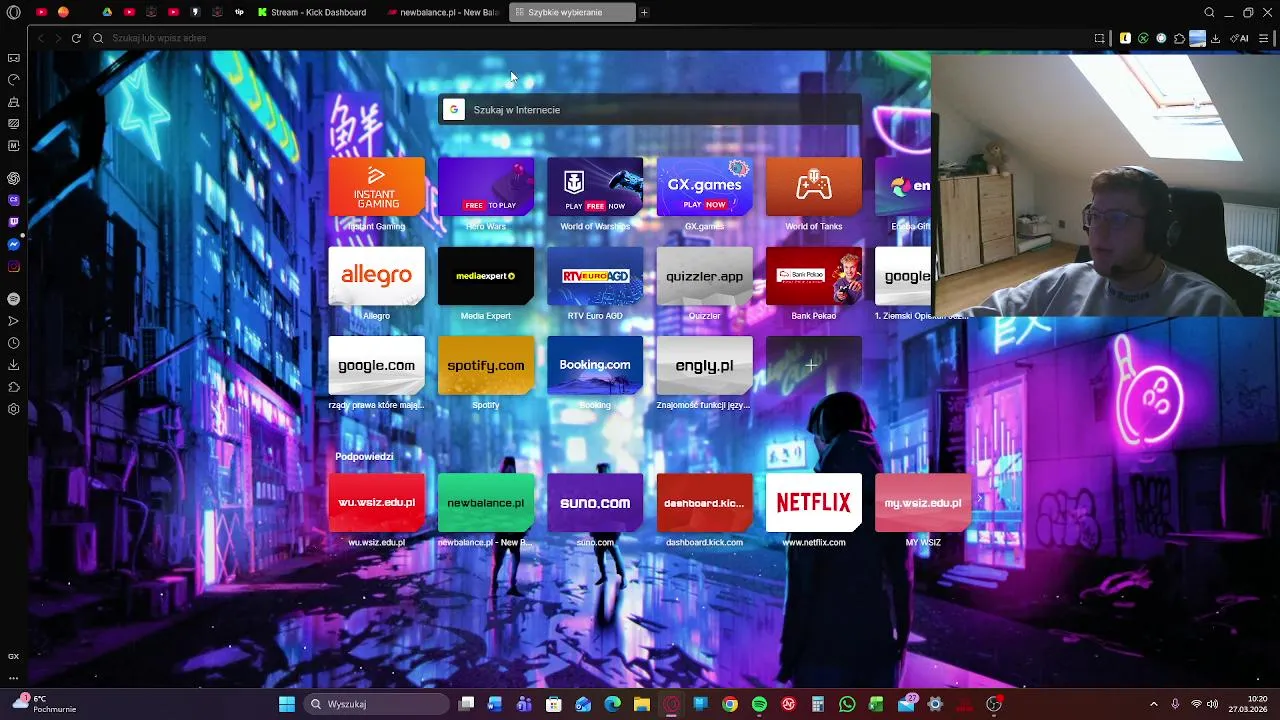Screen dimensions: 1280x720
Task: Open my.wsiz.edu.pl suggestion tile
Action: [x=923, y=503]
